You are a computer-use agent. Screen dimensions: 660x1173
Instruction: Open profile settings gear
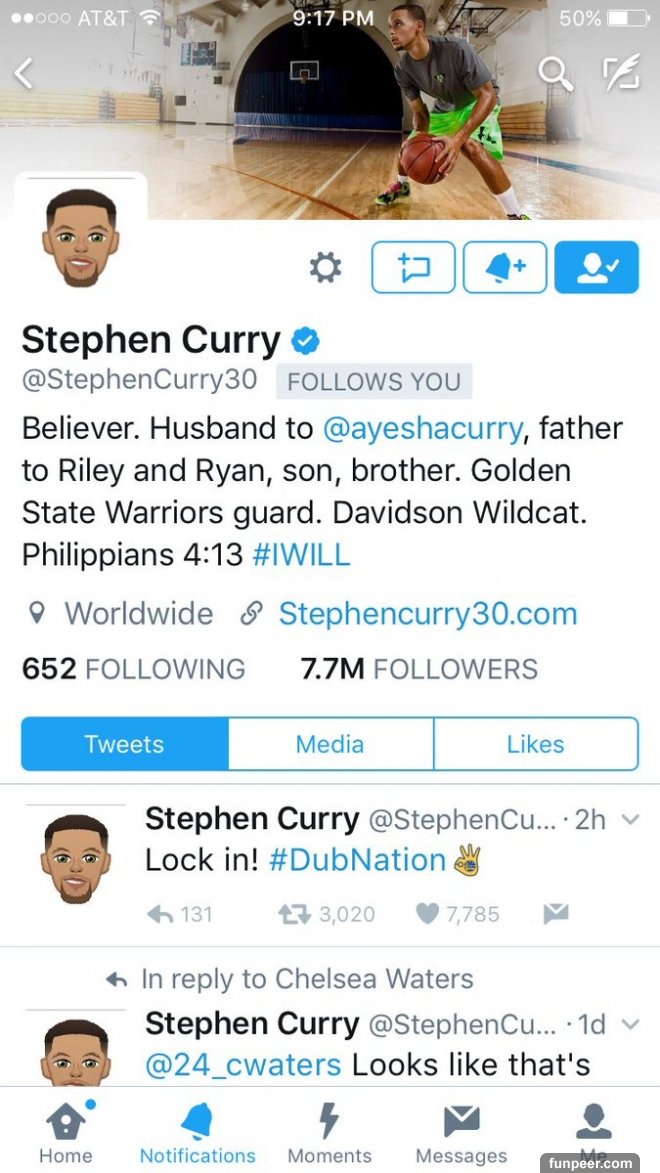[x=326, y=267]
